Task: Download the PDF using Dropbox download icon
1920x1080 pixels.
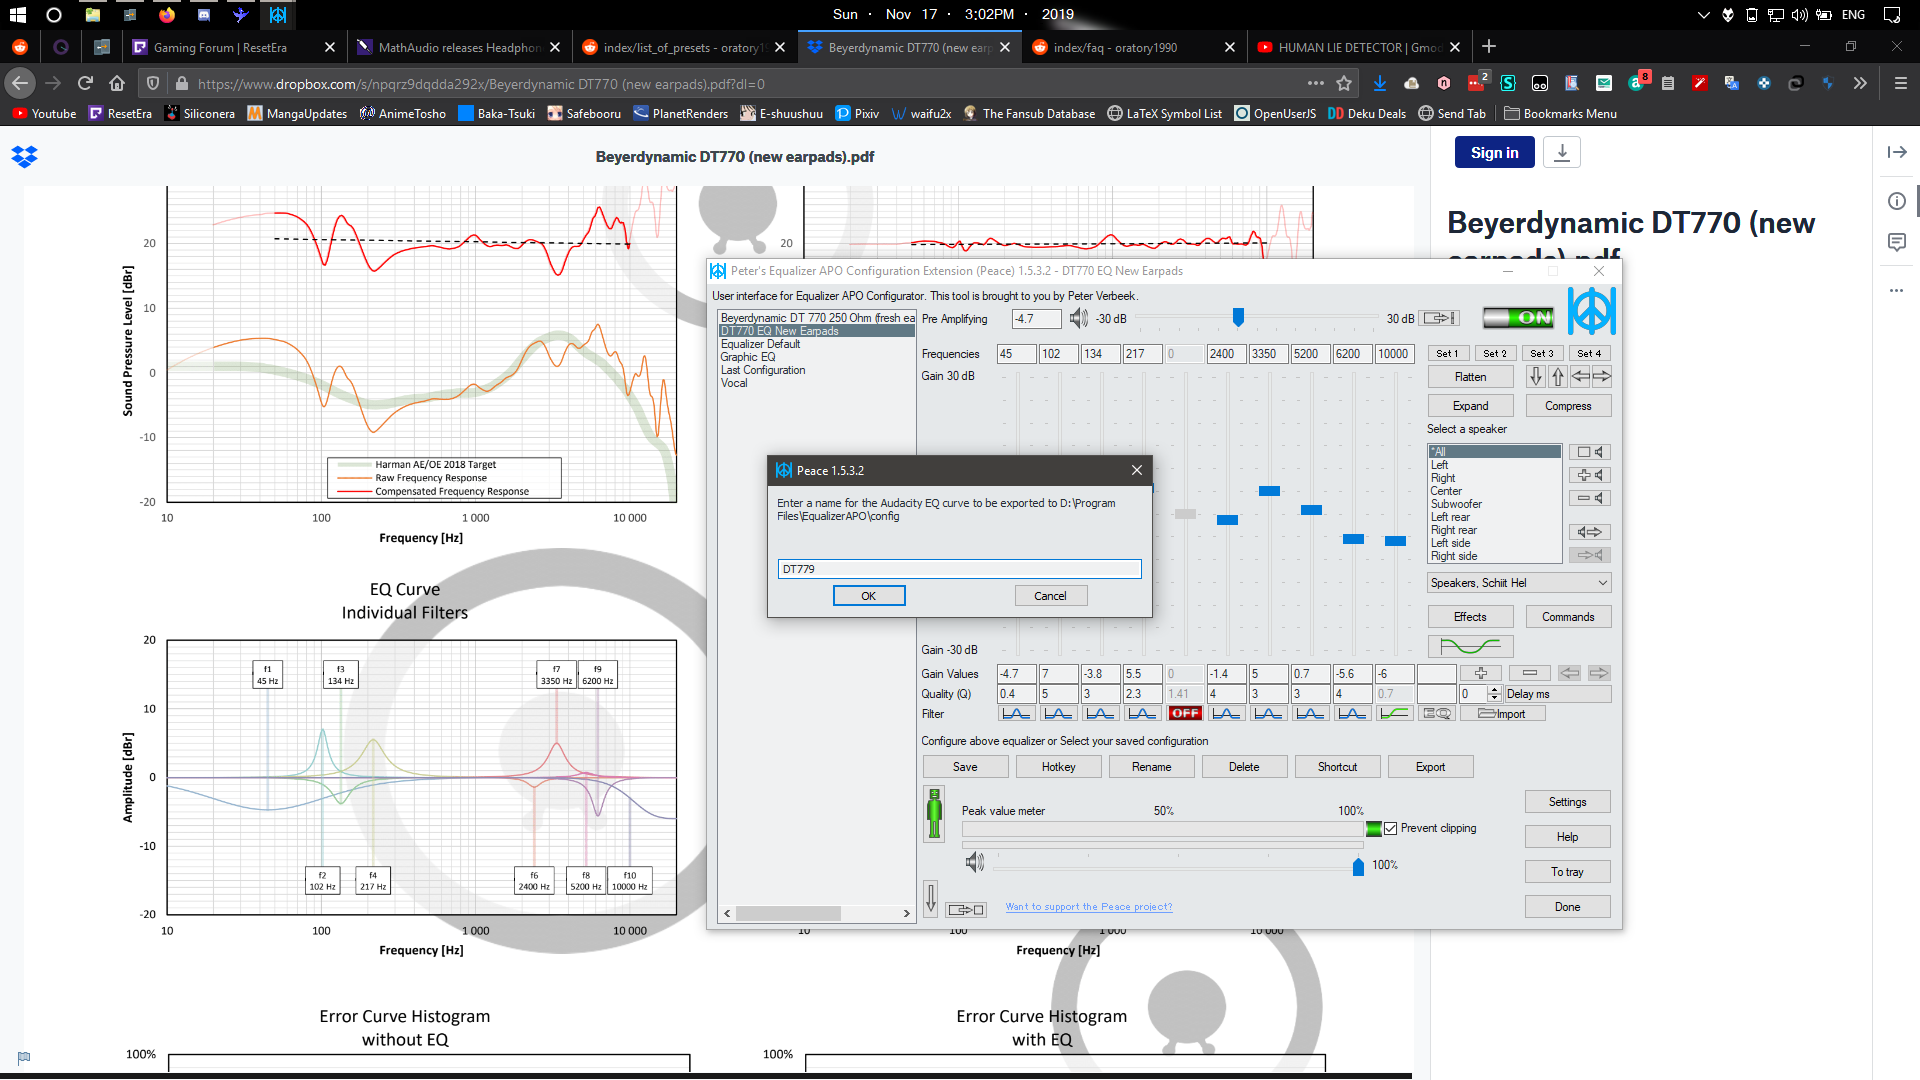Action: point(1561,152)
